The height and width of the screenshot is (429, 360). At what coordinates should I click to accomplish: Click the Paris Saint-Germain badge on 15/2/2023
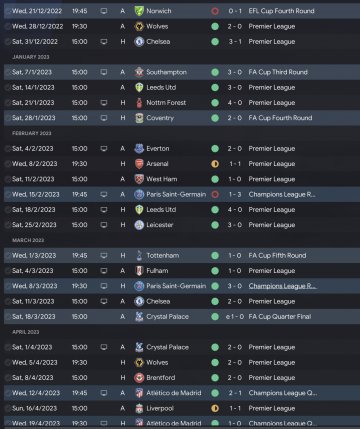coord(139,194)
